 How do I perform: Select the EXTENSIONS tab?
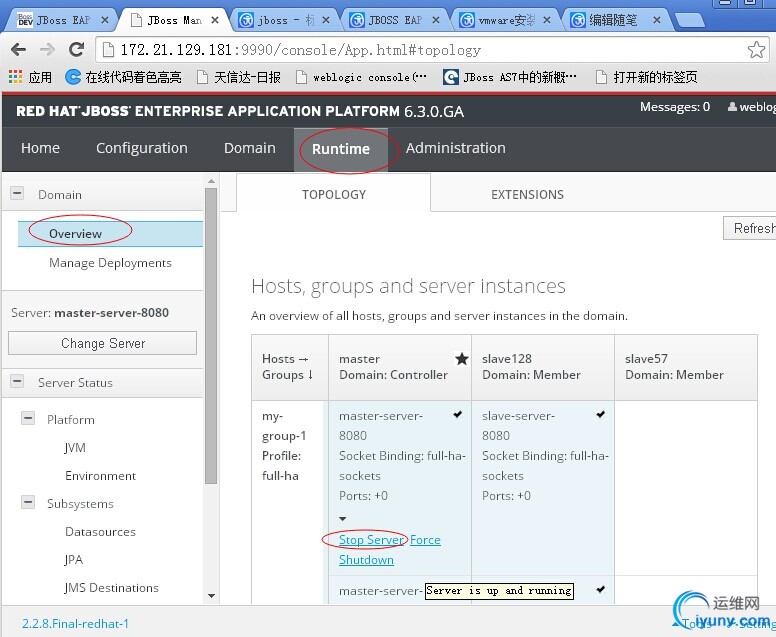click(527, 195)
